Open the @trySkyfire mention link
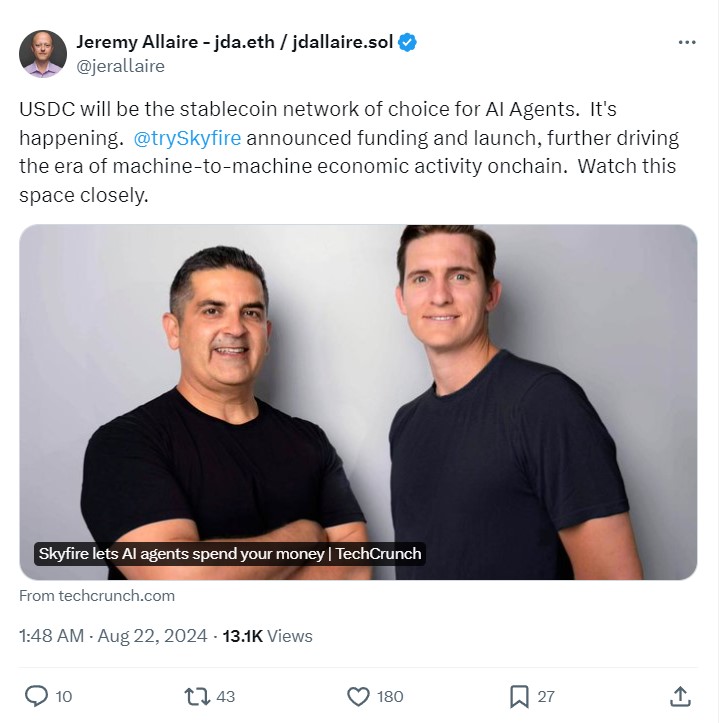 187,138
